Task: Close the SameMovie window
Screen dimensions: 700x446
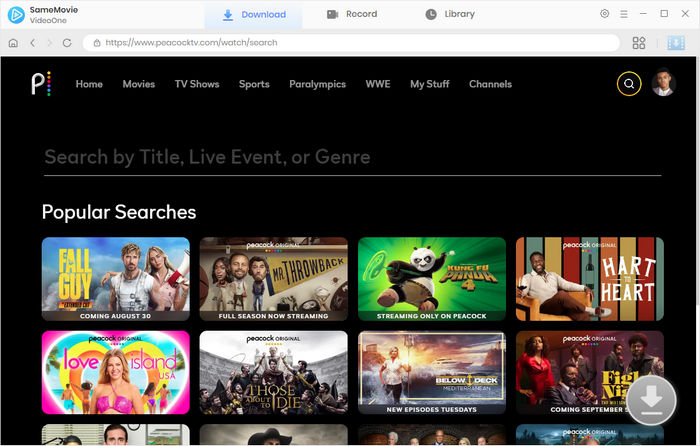Action: pyautogui.click(x=685, y=14)
